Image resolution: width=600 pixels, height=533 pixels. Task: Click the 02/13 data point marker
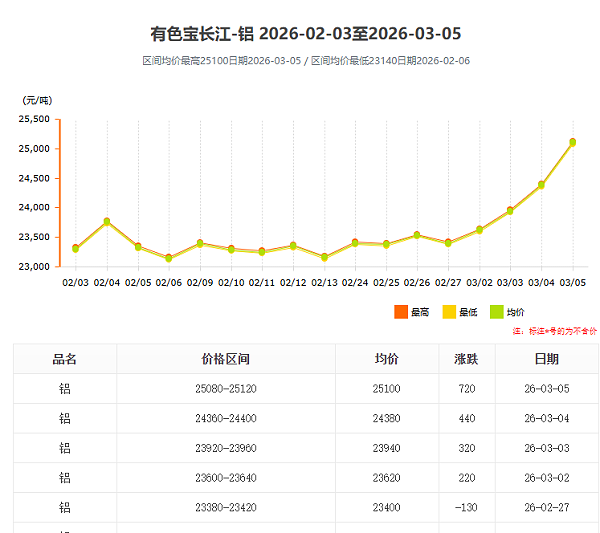pos(324,257)
